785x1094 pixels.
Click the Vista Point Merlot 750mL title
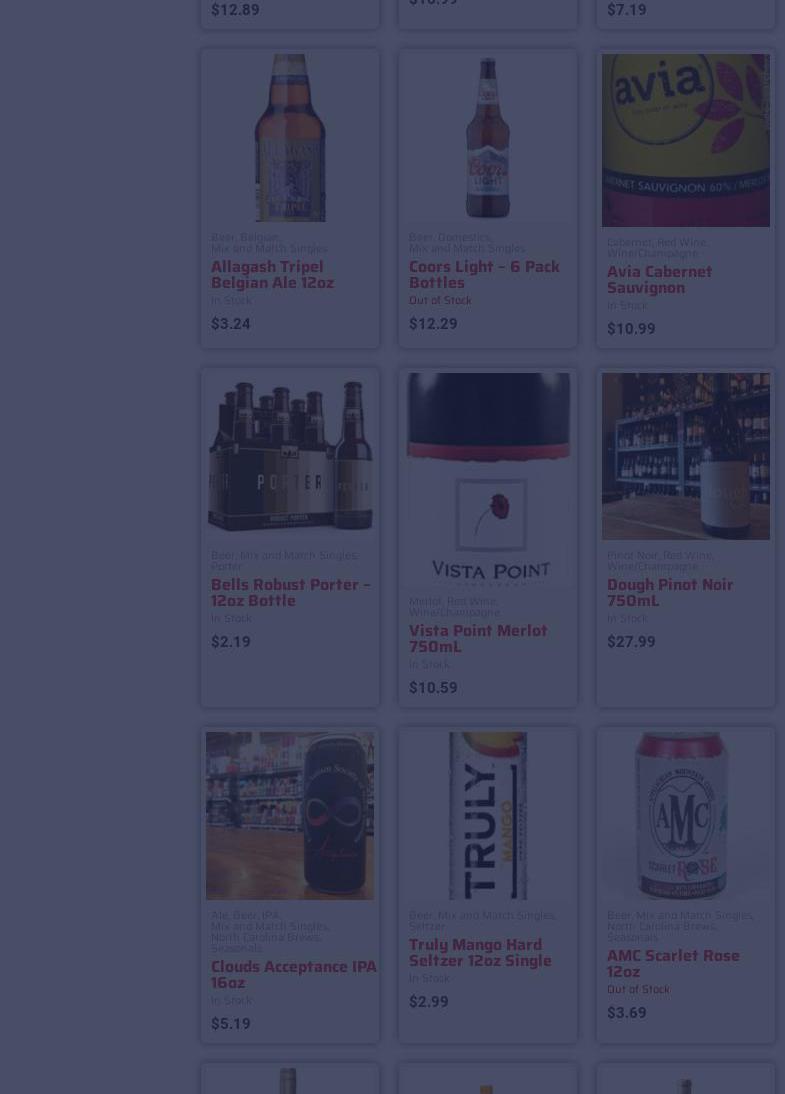click(478, 638)
